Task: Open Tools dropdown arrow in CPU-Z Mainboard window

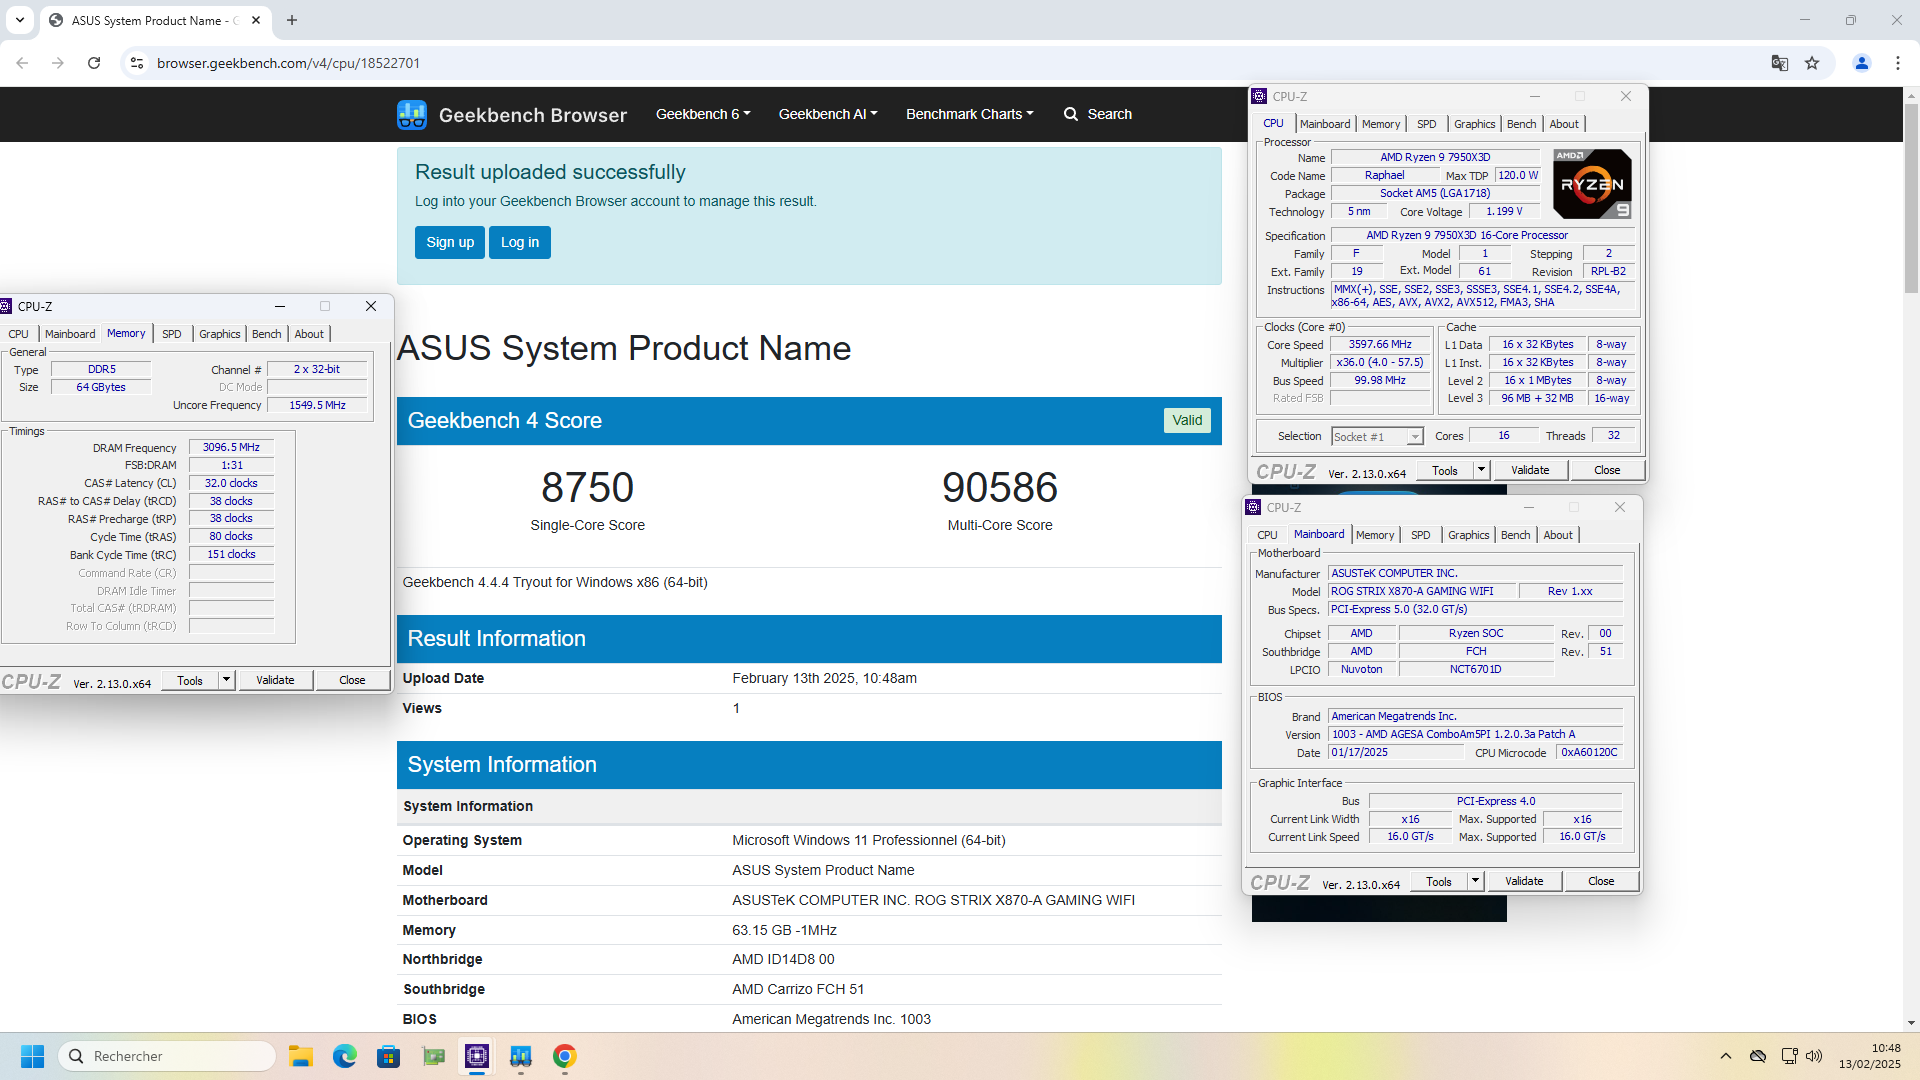Action: click(1475, 881)
